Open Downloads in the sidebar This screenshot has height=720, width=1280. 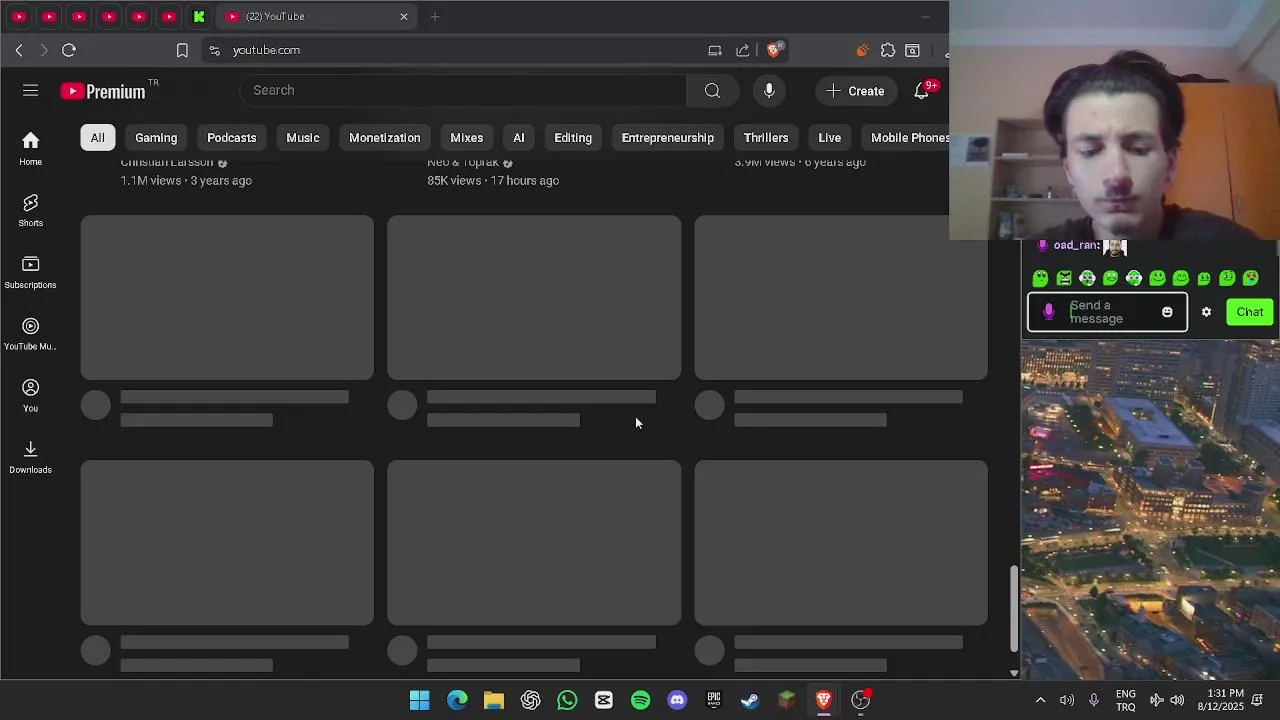[30, 457]
